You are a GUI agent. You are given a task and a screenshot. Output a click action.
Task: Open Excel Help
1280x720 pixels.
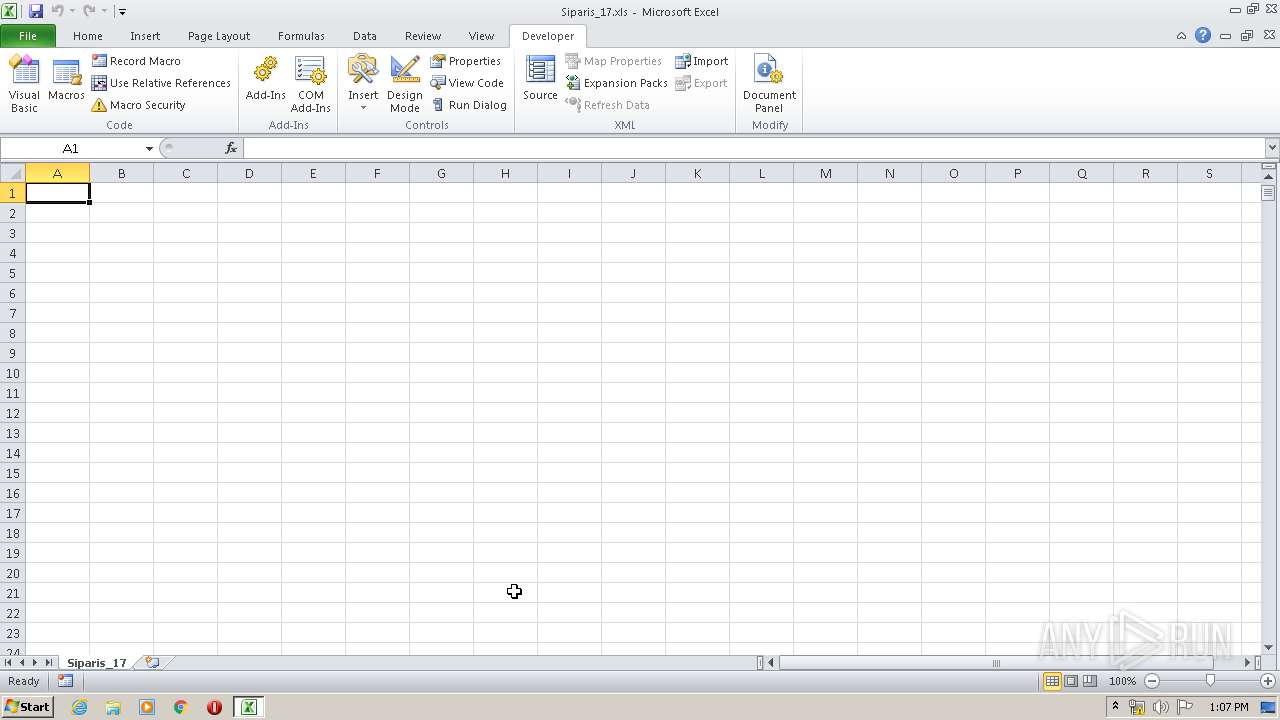(1203, 36)
